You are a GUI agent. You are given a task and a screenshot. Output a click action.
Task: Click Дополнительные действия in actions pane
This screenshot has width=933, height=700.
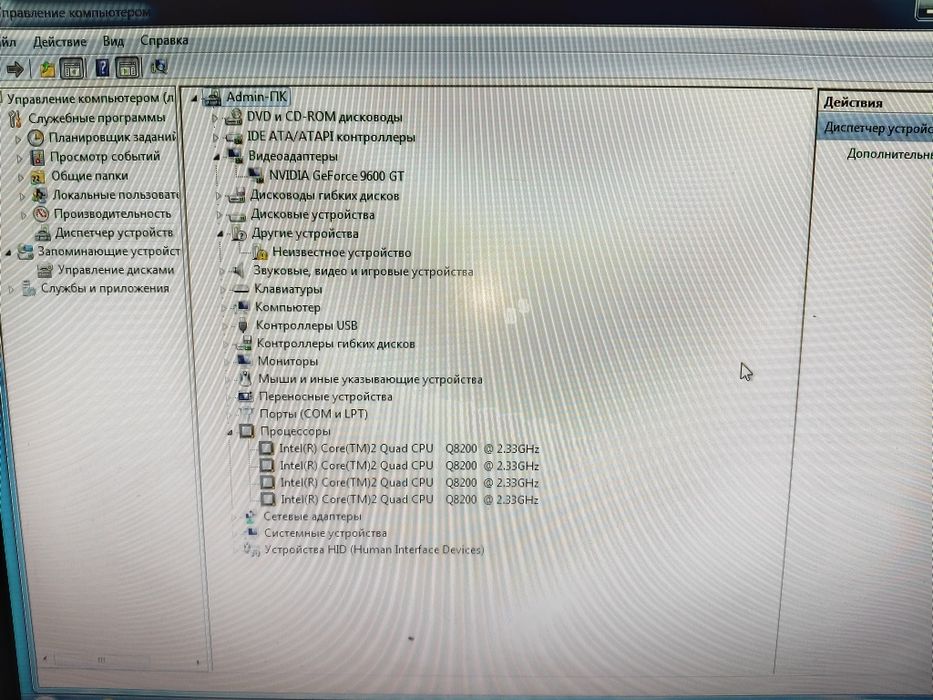pyautogui.click(x=890, y=154)
